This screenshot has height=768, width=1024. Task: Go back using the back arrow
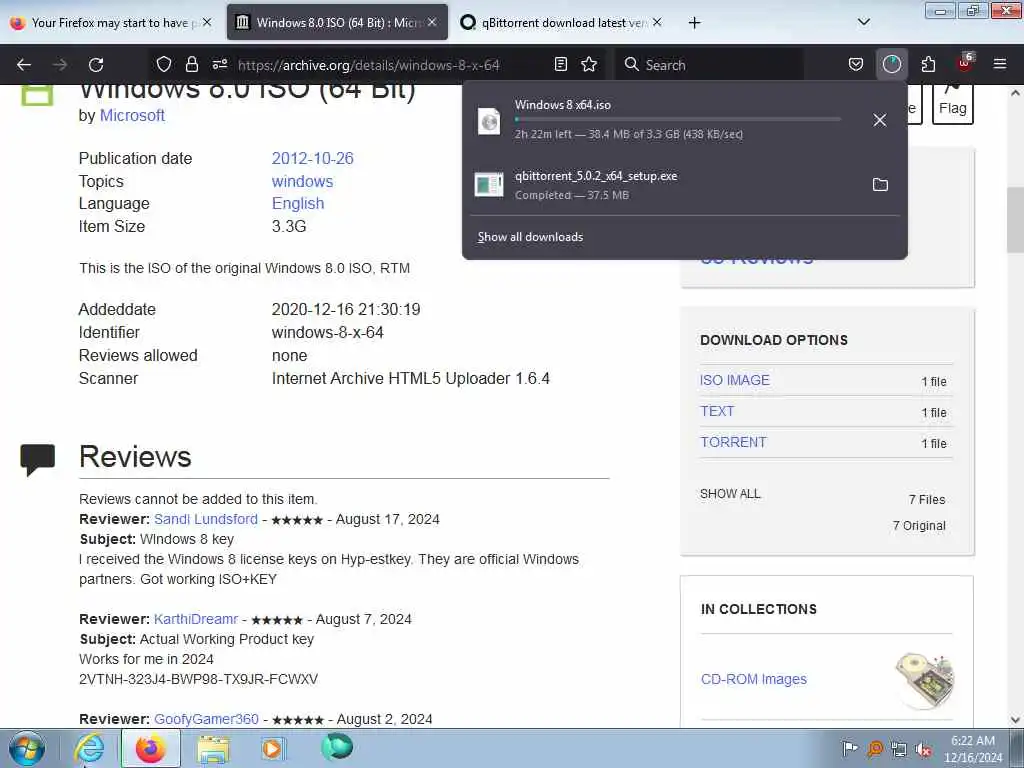coord(24,65)
